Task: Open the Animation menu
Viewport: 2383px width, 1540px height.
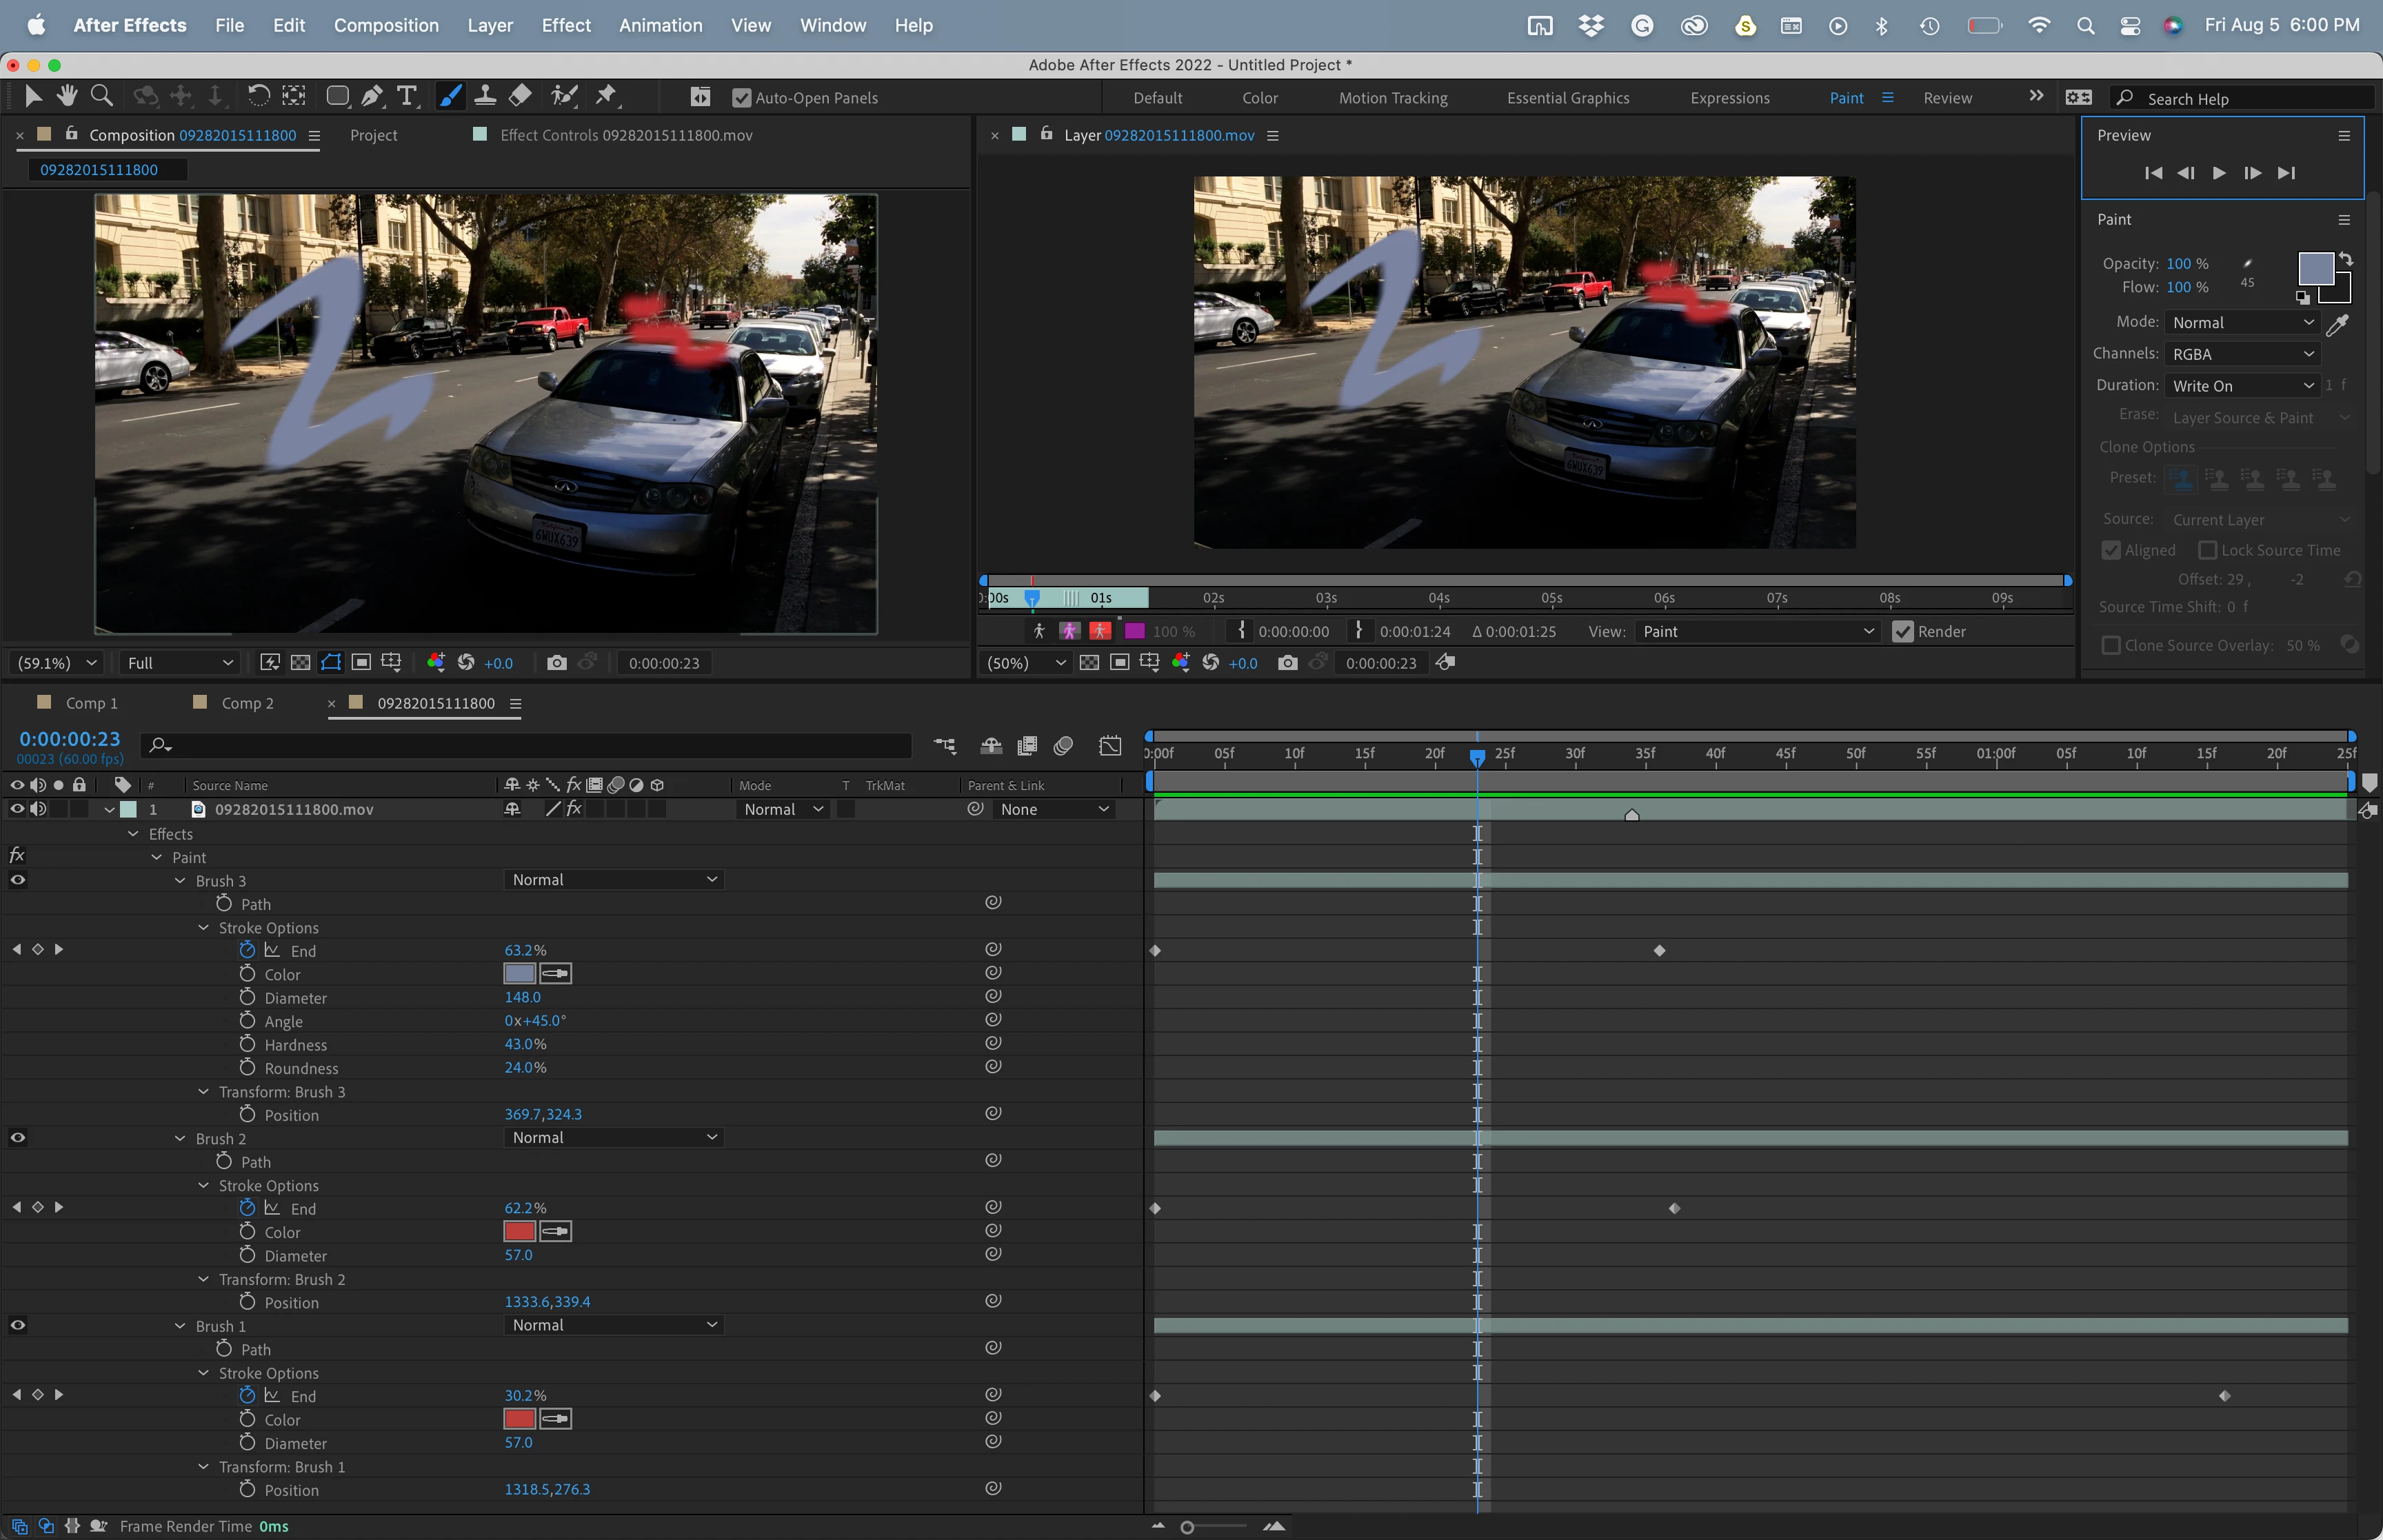Action: (660, 25)
